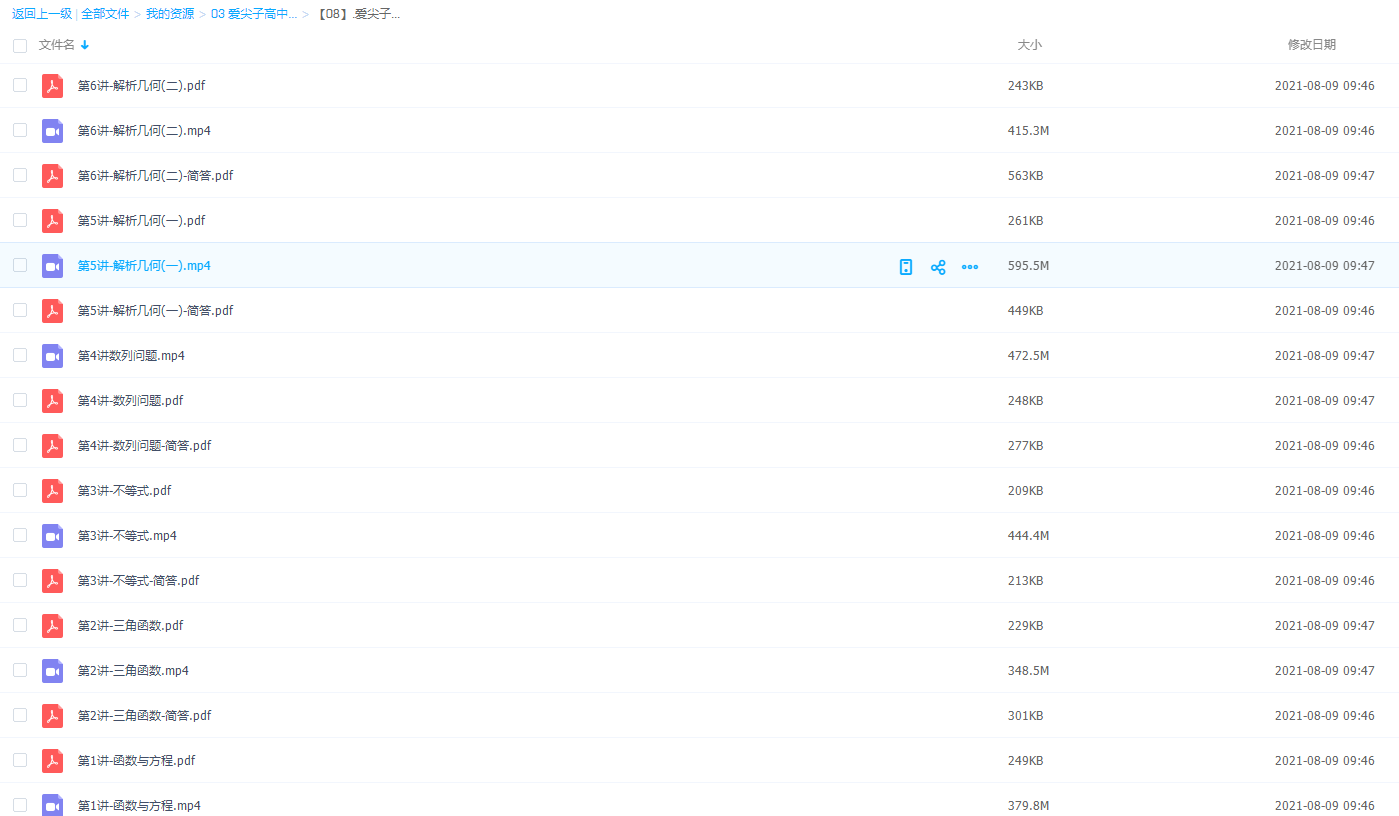Click the 文件名 sort arrow
Image resolution: width=1399 pixels, height=816 pixels.
(x=85, y=45)
